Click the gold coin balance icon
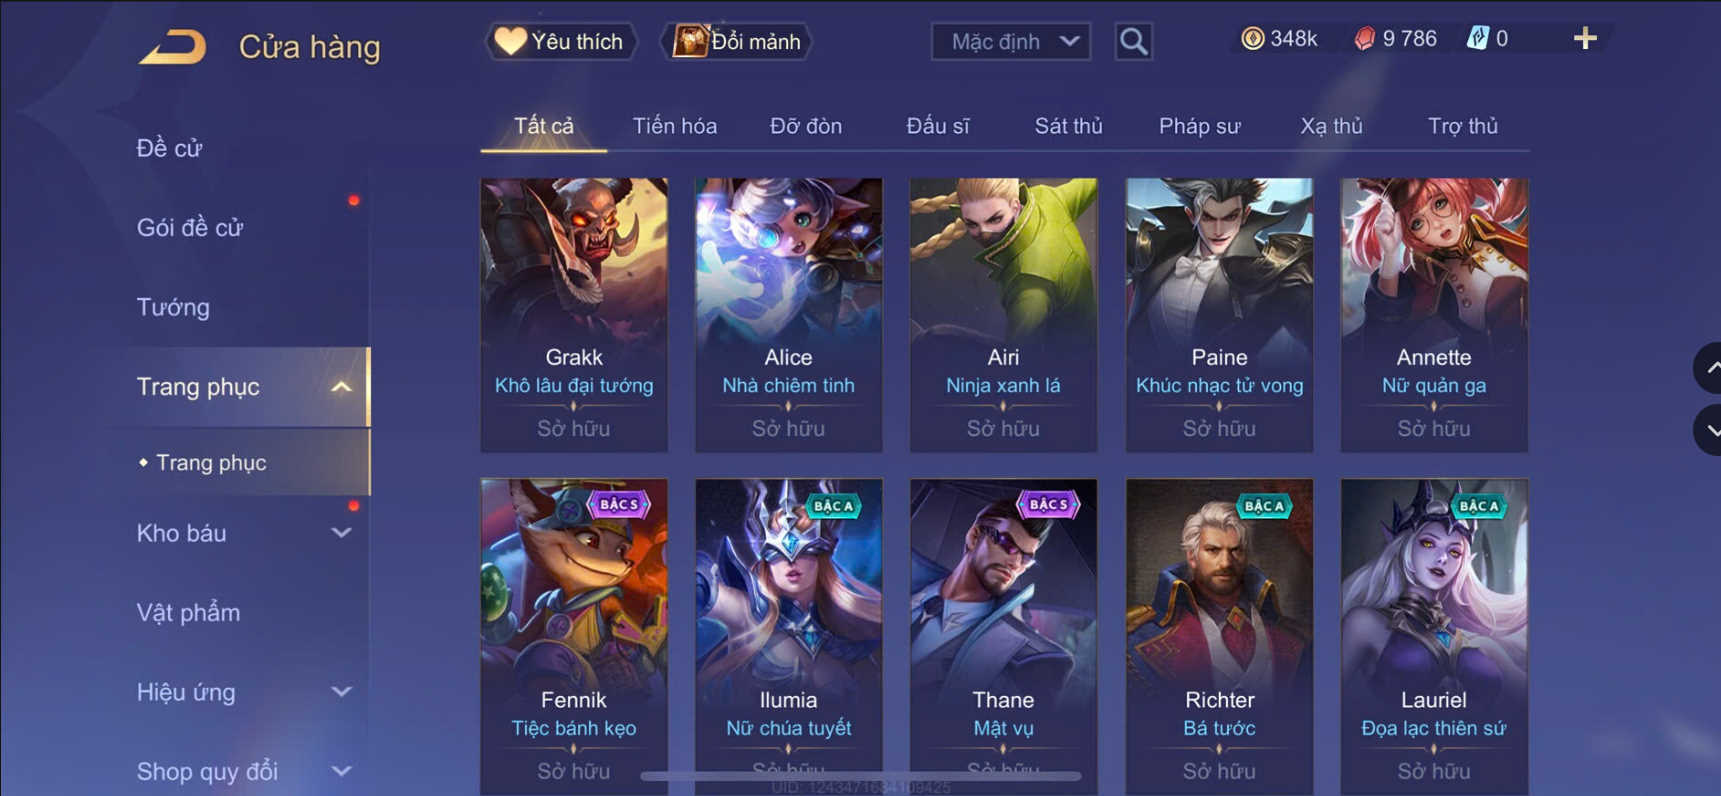The width and height of the screenshot is (1721, 796). 1252,39
